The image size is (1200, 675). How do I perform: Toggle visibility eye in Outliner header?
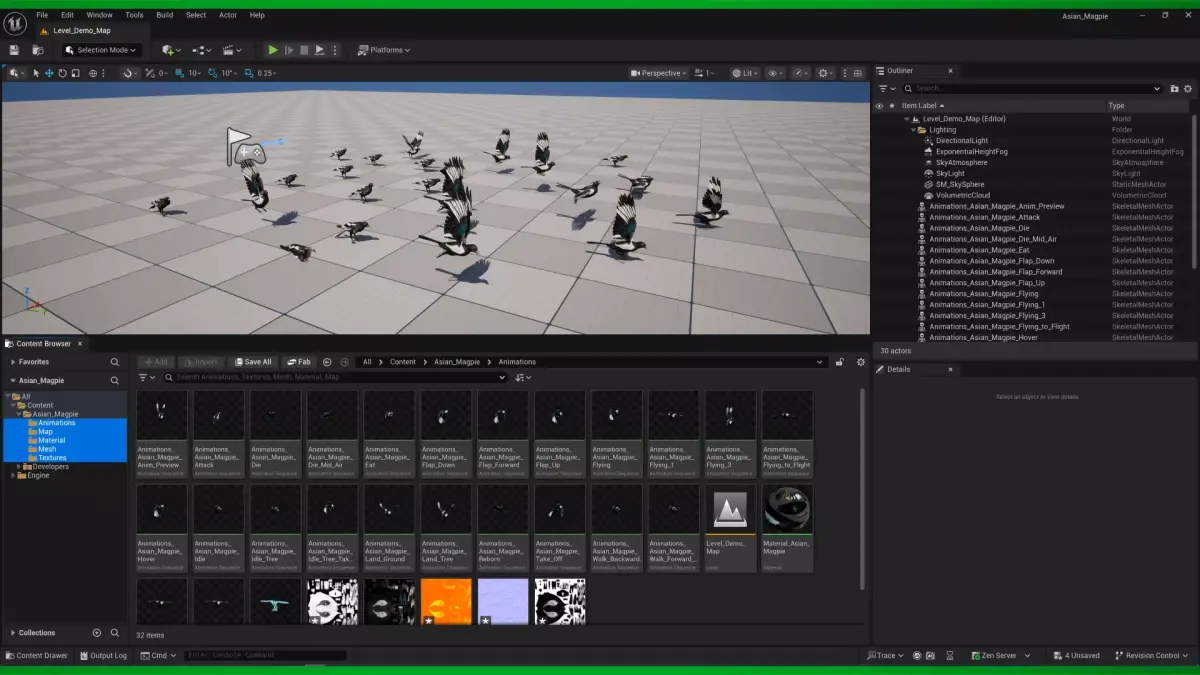point(880,105)
